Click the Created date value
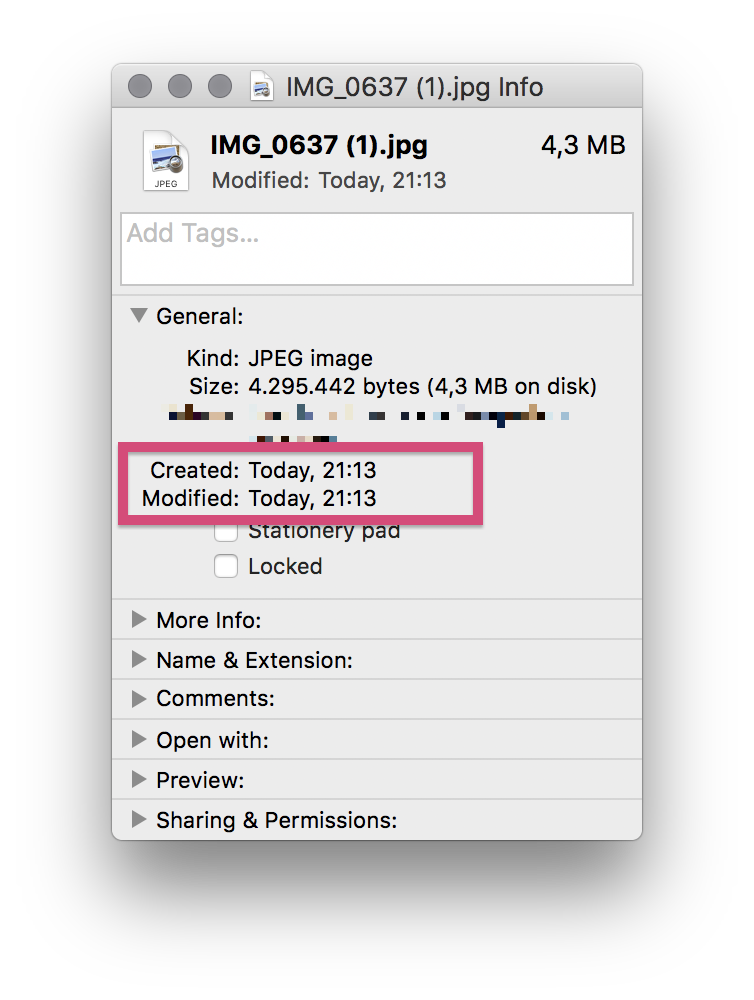 pos(312,470)
